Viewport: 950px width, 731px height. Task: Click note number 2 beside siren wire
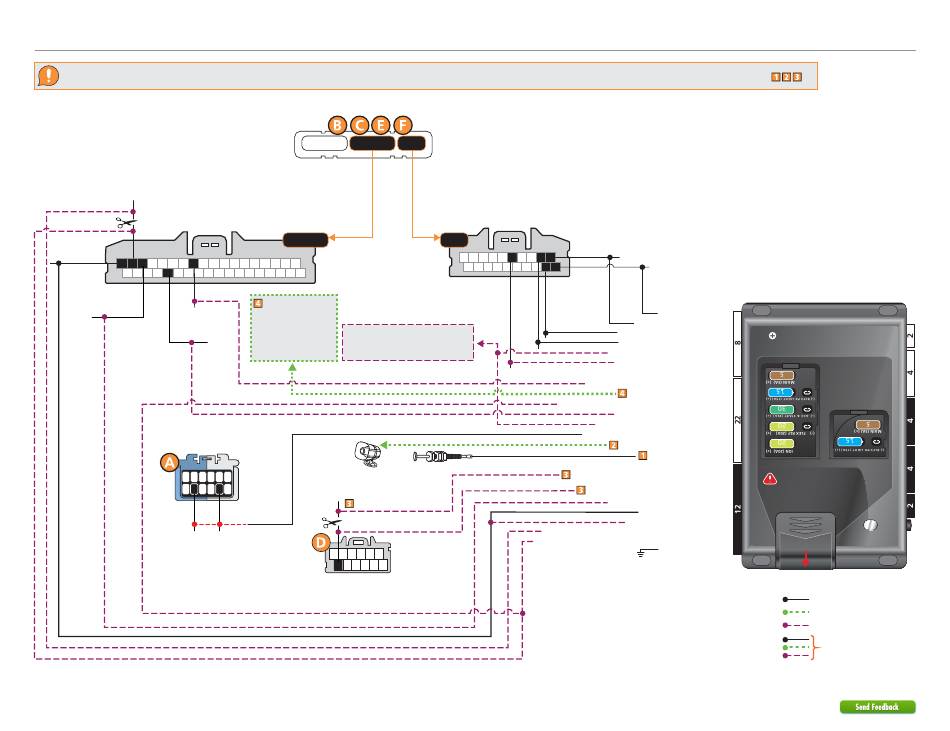tap(613, 445)
